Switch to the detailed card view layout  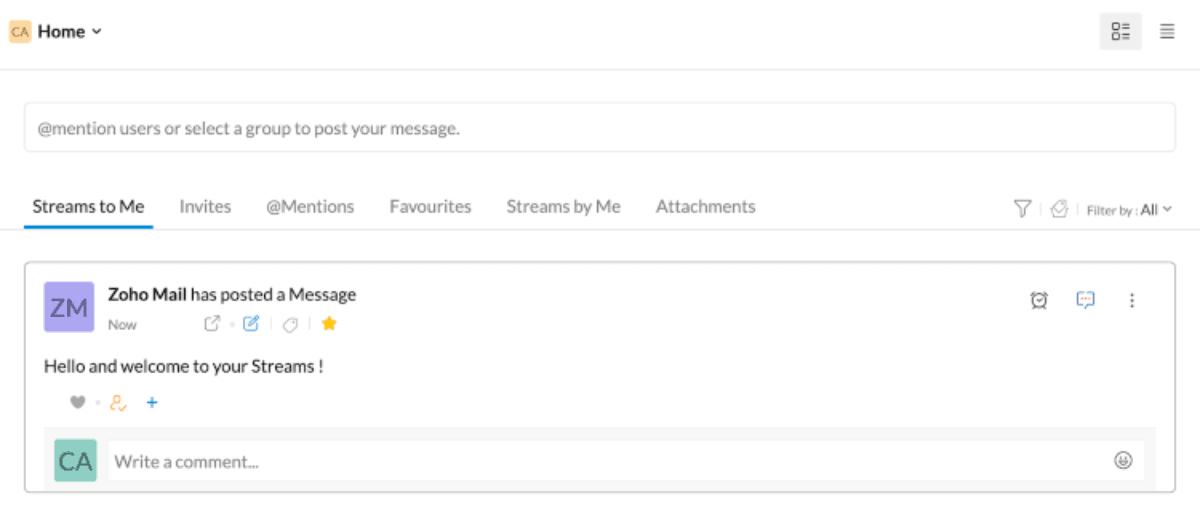pyautogui.click(x=1120, y=32)
